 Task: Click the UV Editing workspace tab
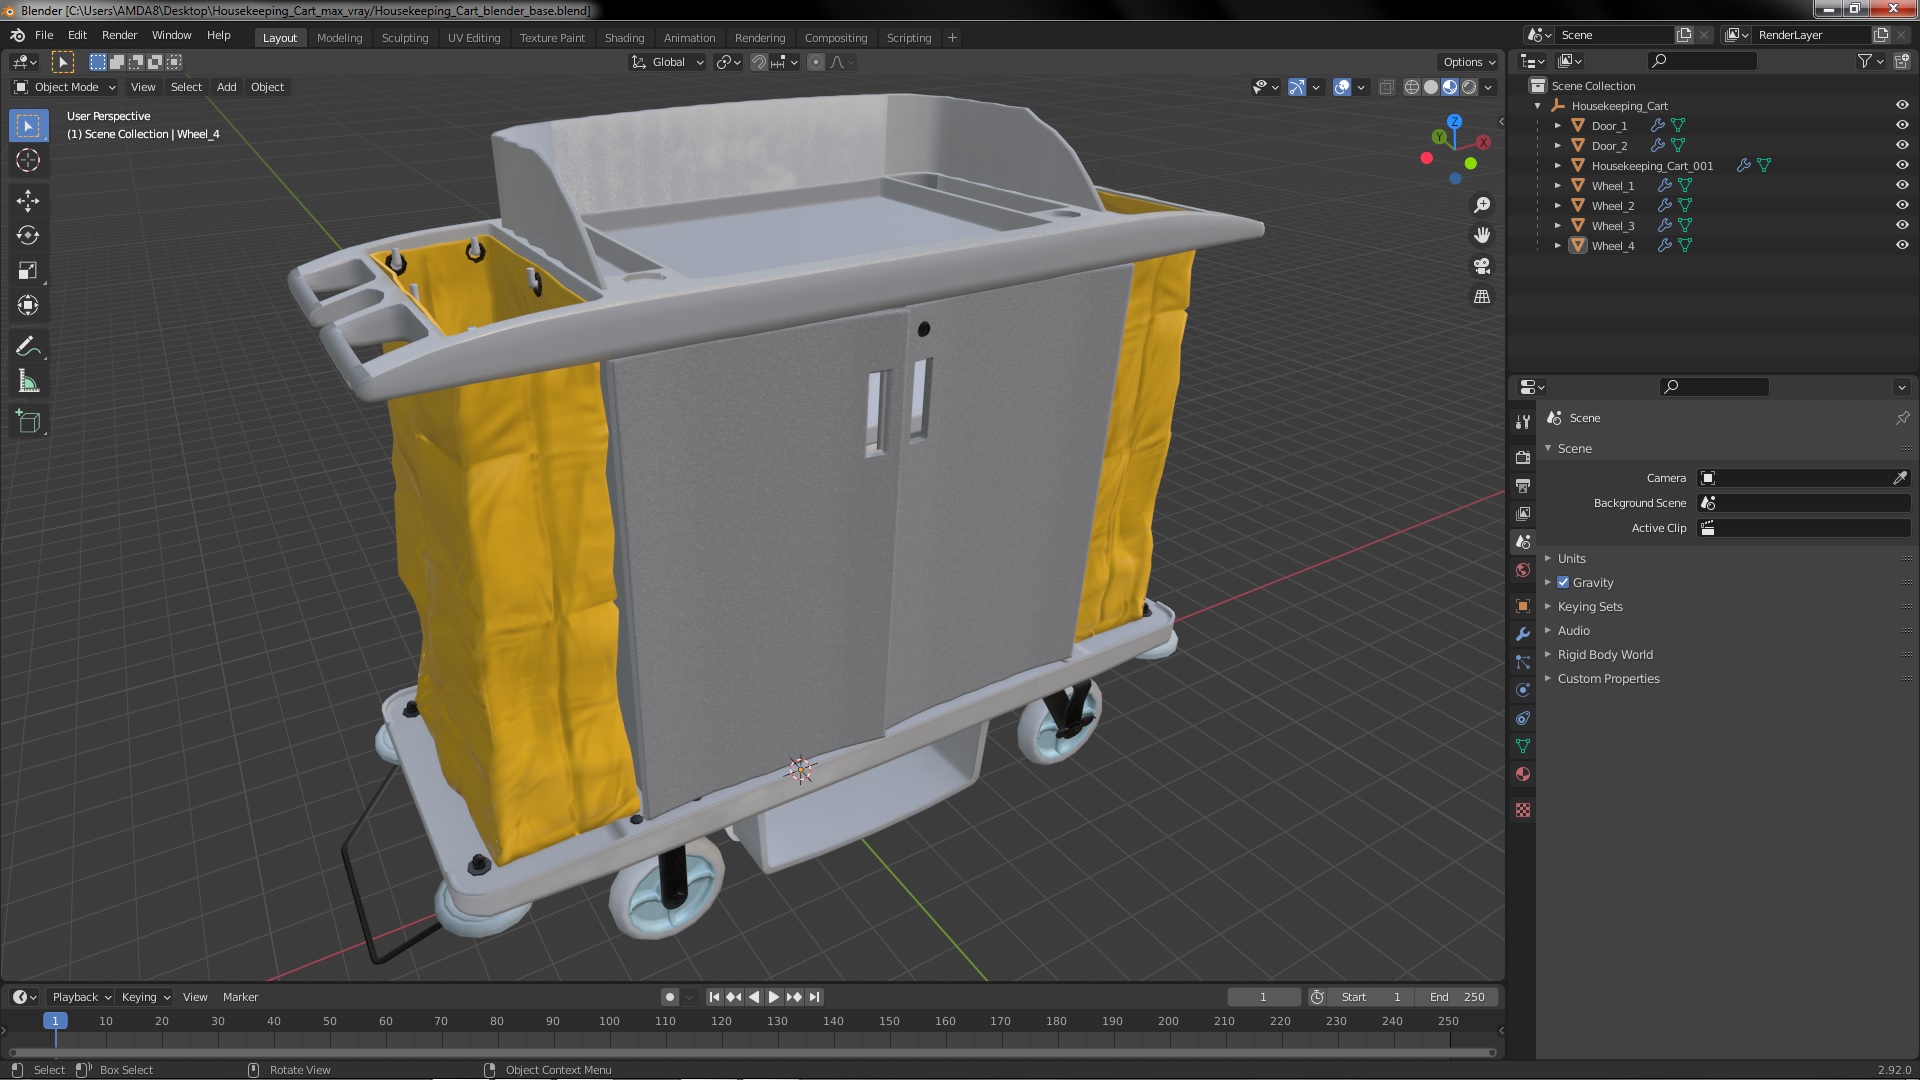[x=472, y=37]
